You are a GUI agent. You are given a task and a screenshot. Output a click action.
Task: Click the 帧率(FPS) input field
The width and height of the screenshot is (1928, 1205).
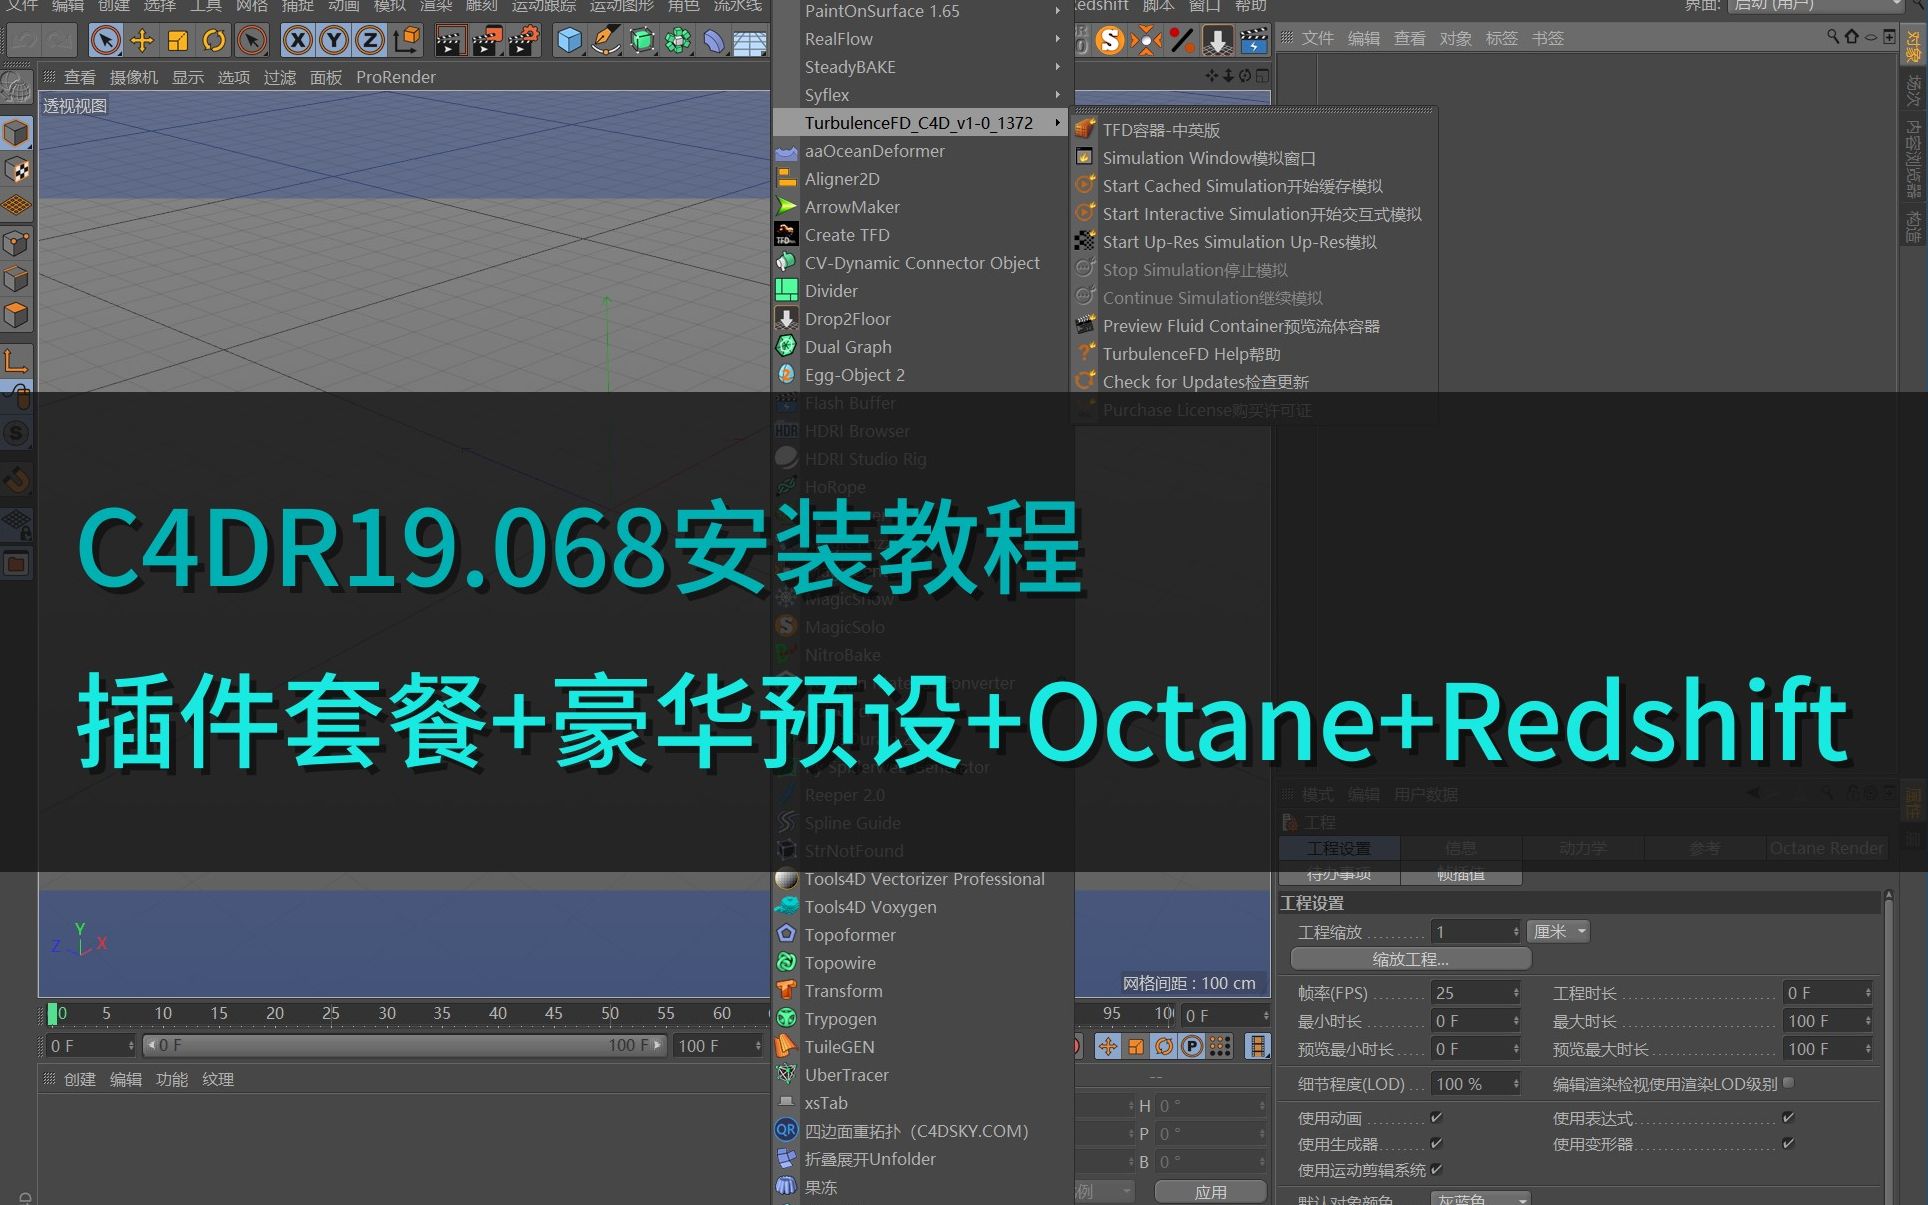pos(1470,992)
